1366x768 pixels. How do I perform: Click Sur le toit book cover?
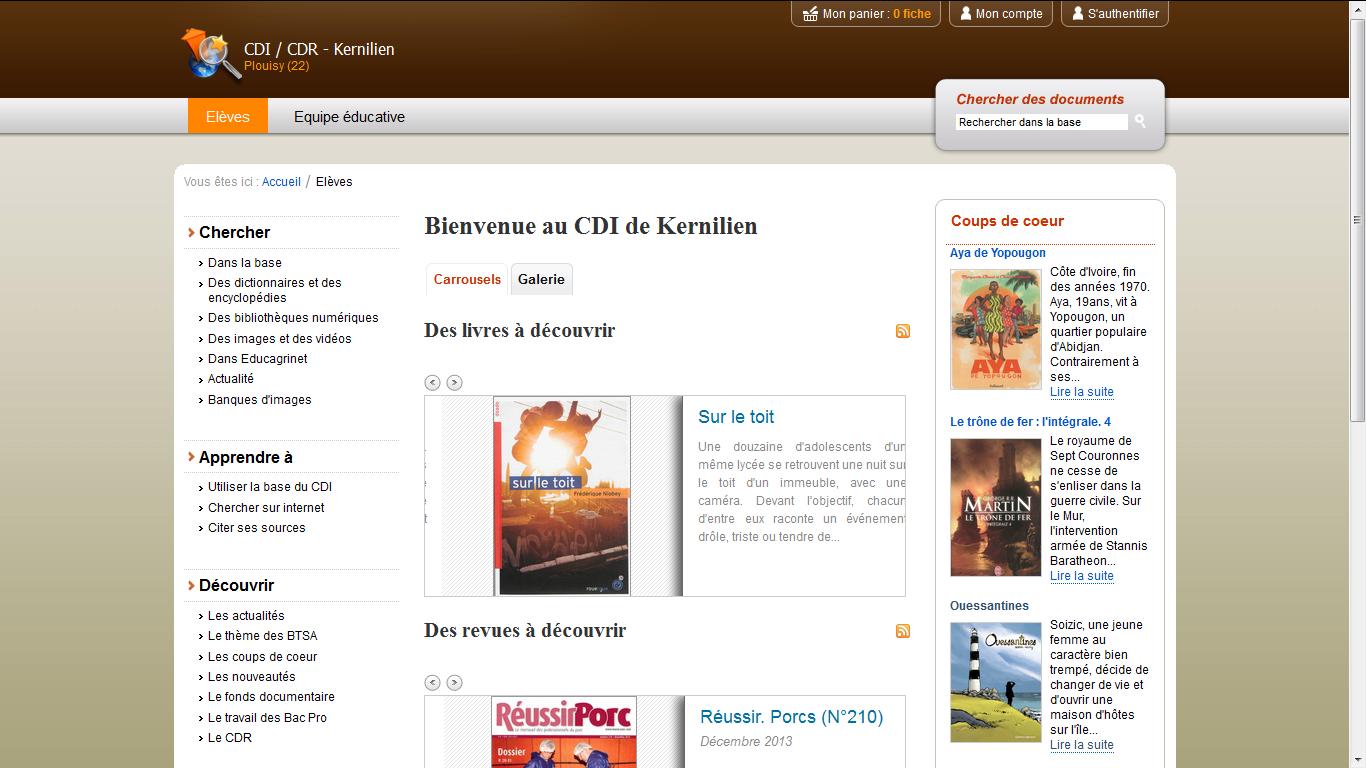click(562, 496)
